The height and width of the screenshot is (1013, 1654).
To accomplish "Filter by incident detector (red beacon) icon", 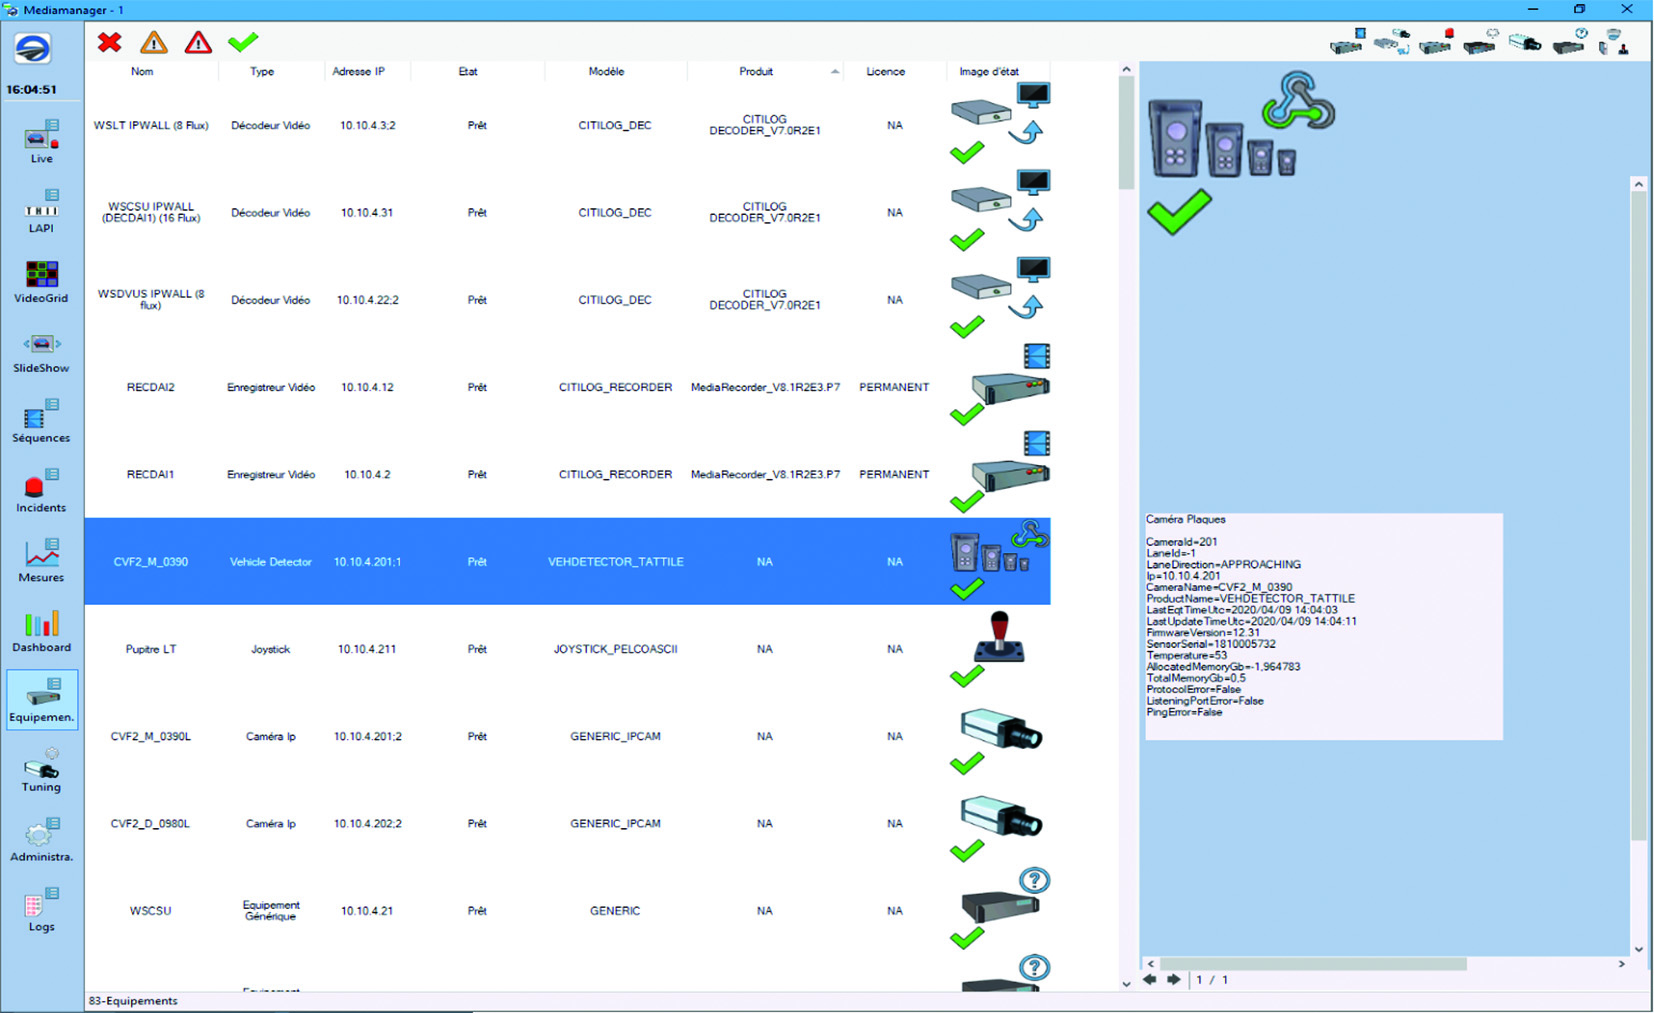I will pyautogui.click(x=1436, y=43).
